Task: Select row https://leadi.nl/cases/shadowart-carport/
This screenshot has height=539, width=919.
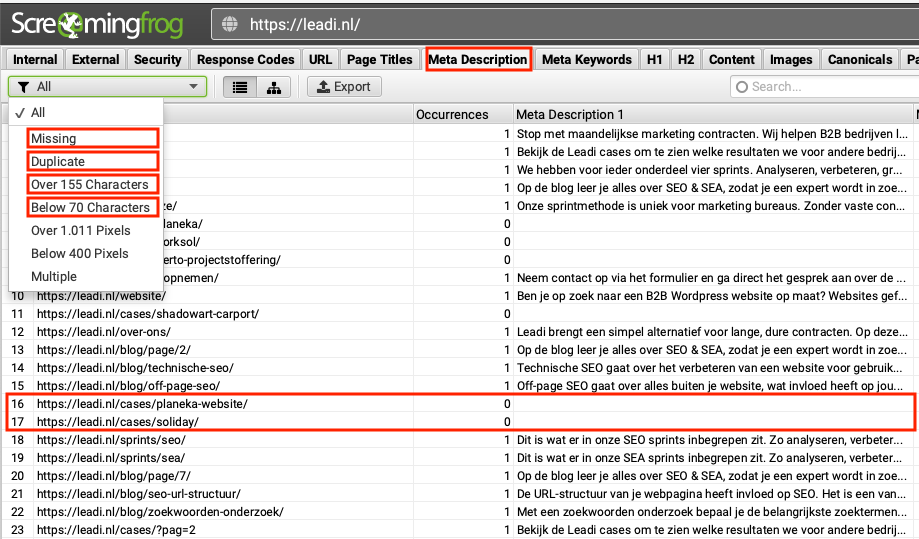Action: coord(457,314)
